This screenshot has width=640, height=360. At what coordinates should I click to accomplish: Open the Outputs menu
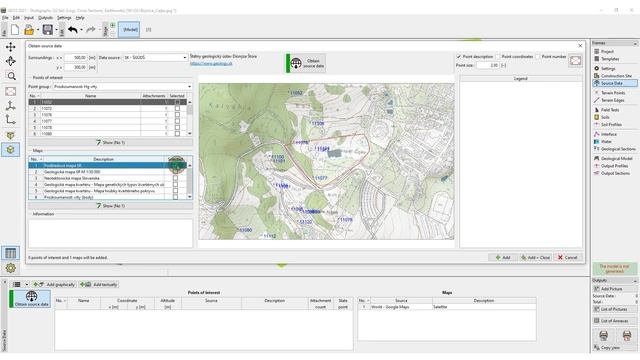(x=45, y=18)
